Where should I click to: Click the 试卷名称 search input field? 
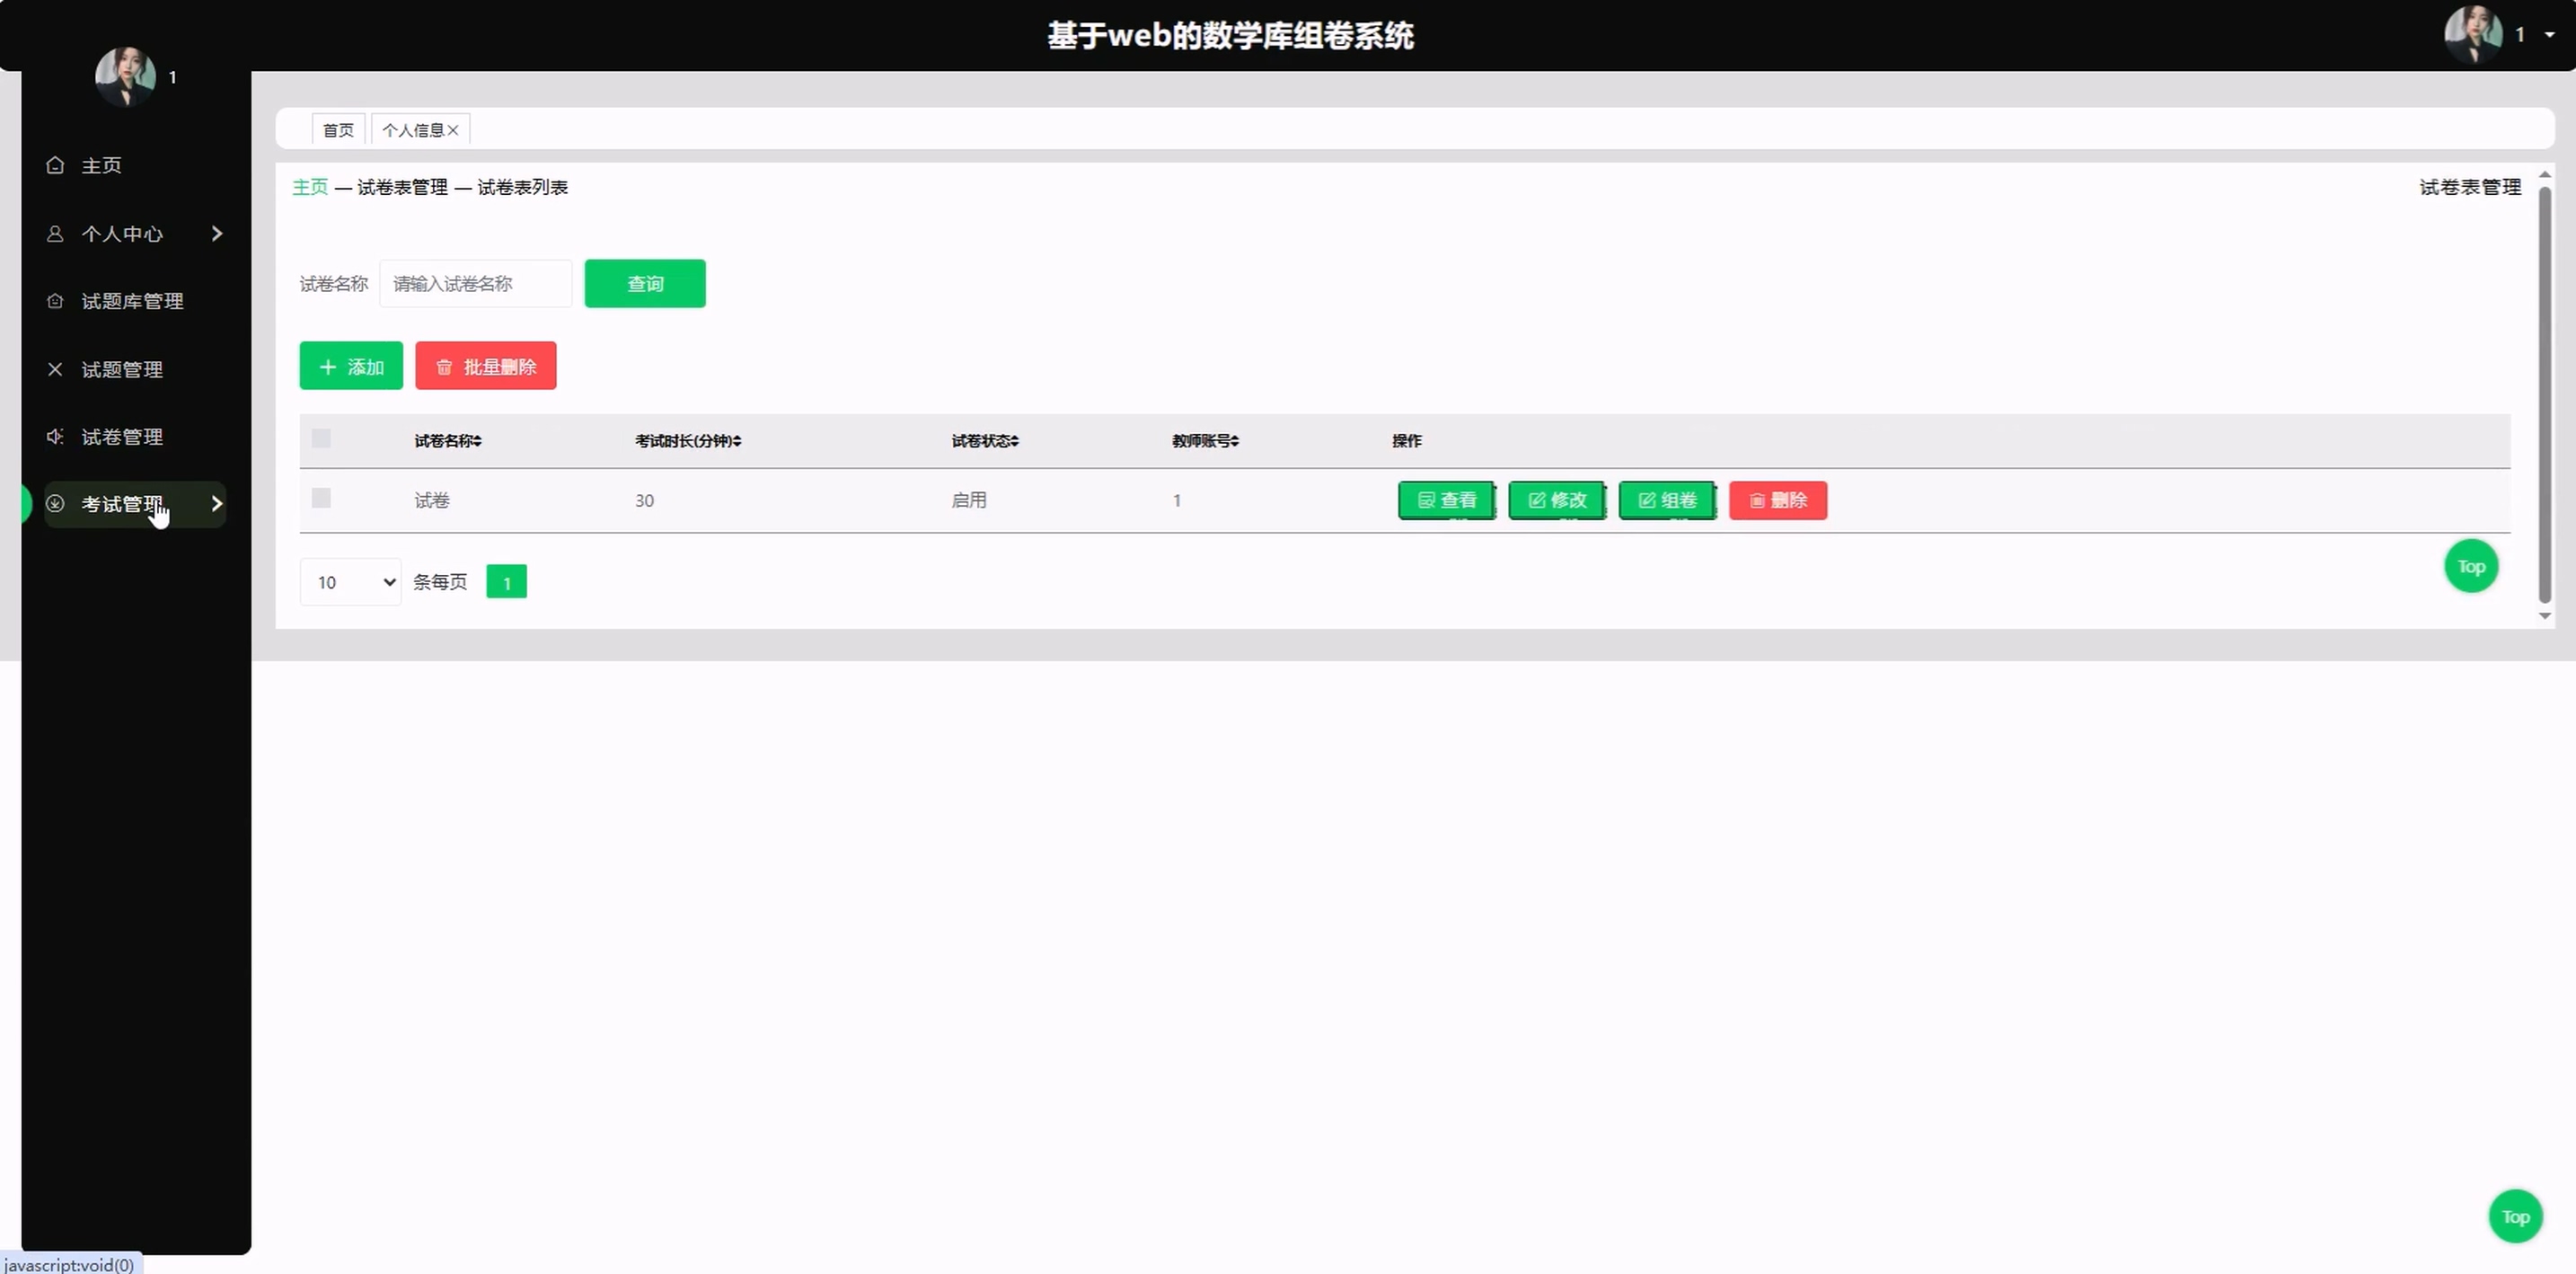[476, 284]
